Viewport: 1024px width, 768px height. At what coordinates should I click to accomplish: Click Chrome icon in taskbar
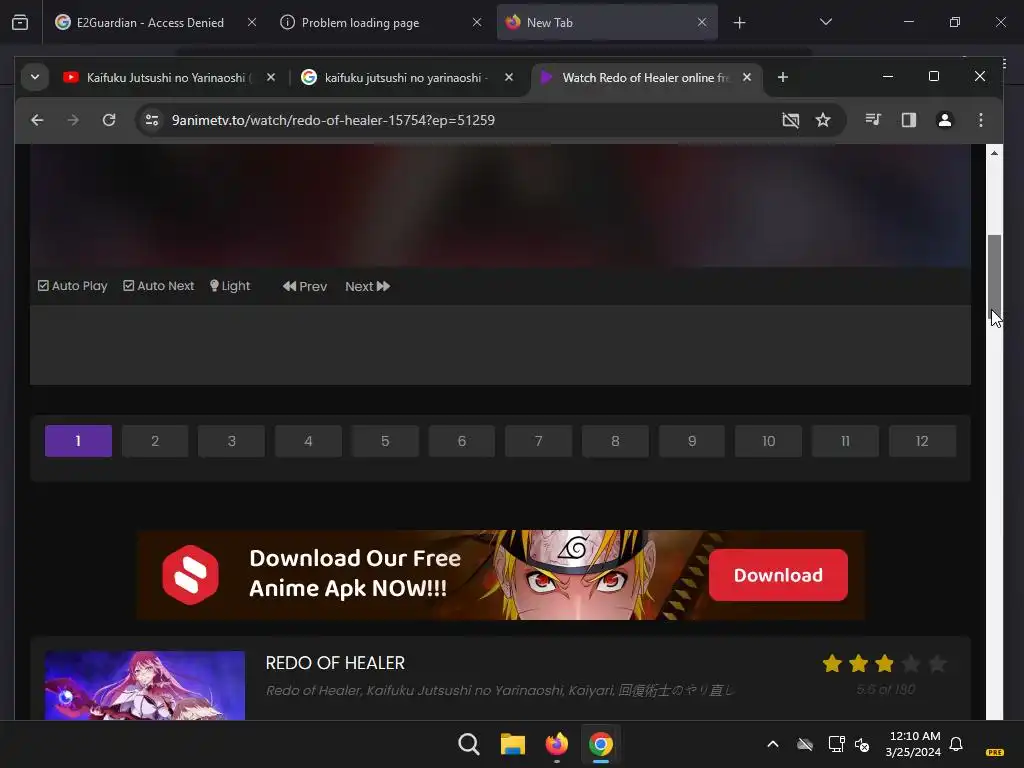601,744
